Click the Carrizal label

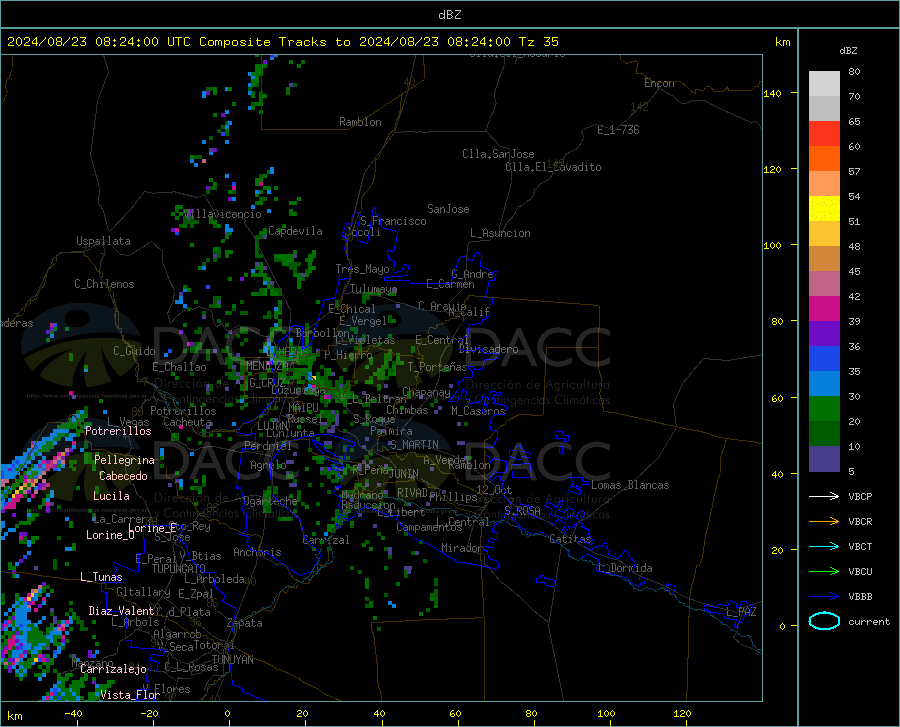[x=326, y=540]
